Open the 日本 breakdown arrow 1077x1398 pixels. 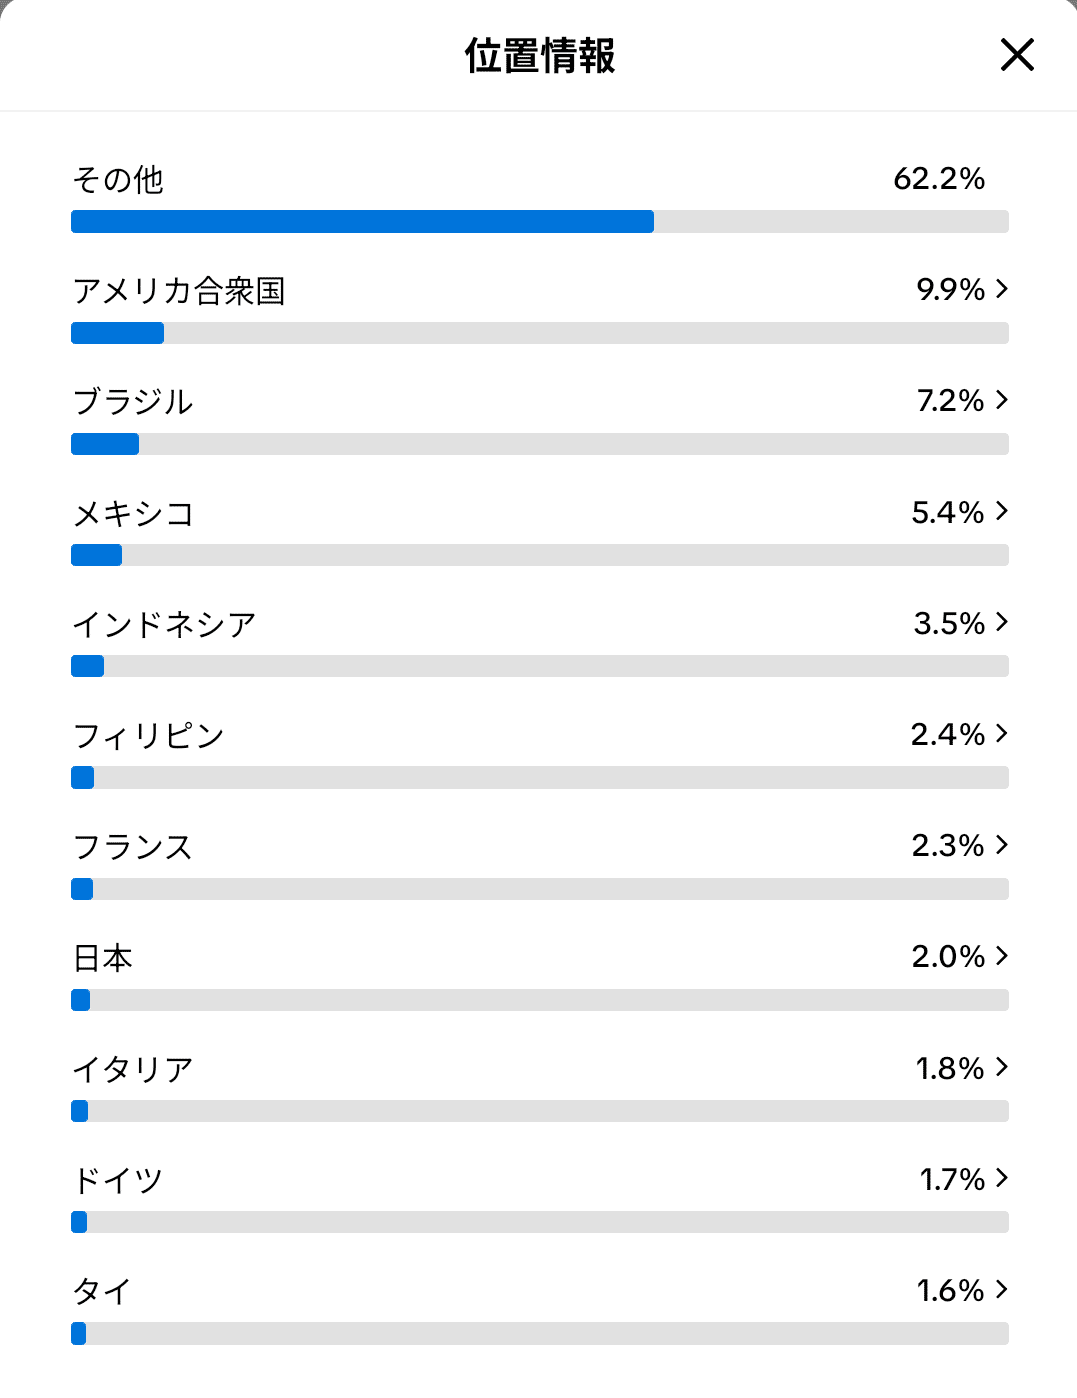1002,956
